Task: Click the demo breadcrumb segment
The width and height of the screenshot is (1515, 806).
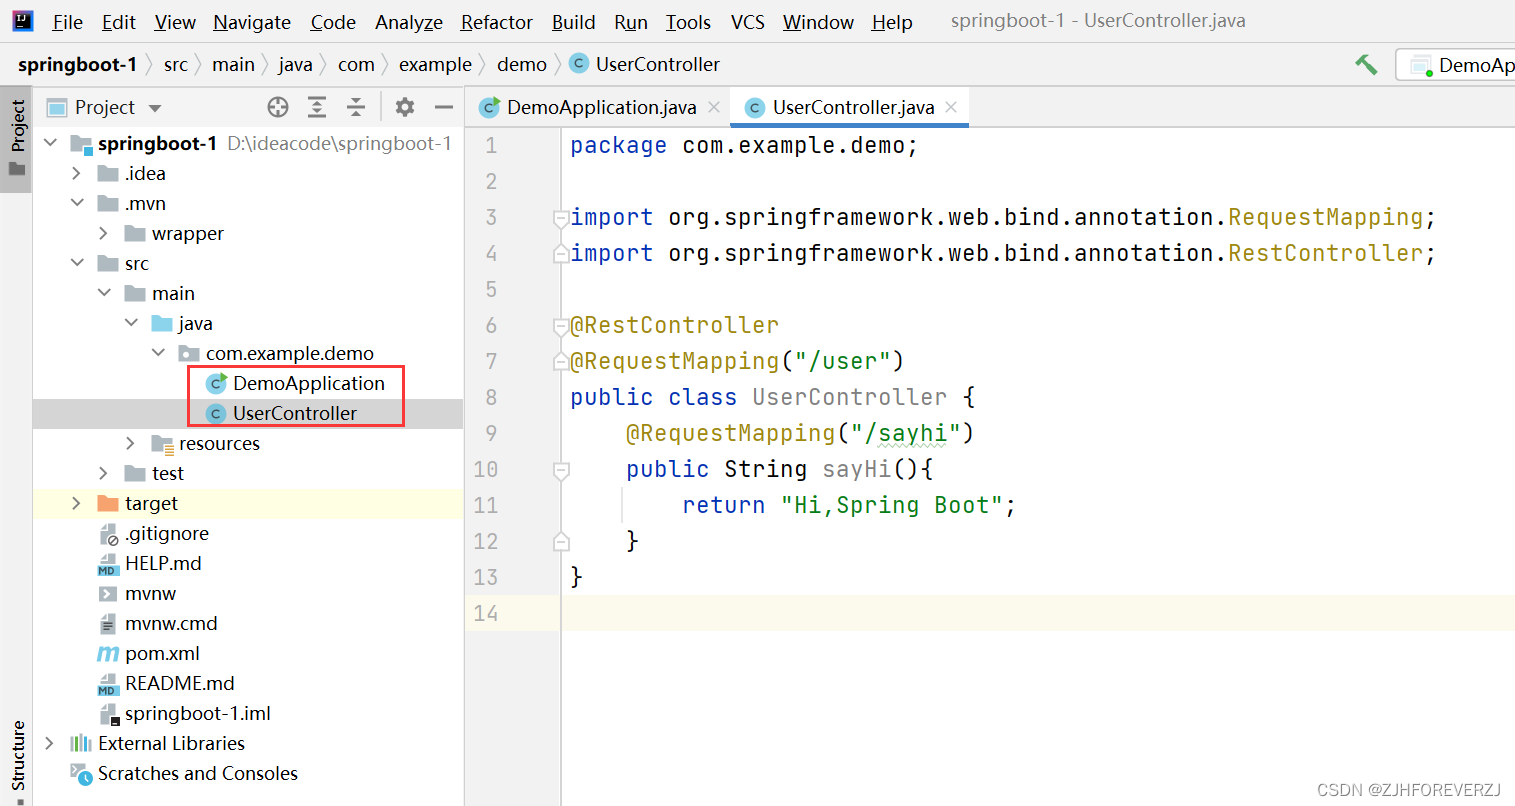Action: pos(522,64)
